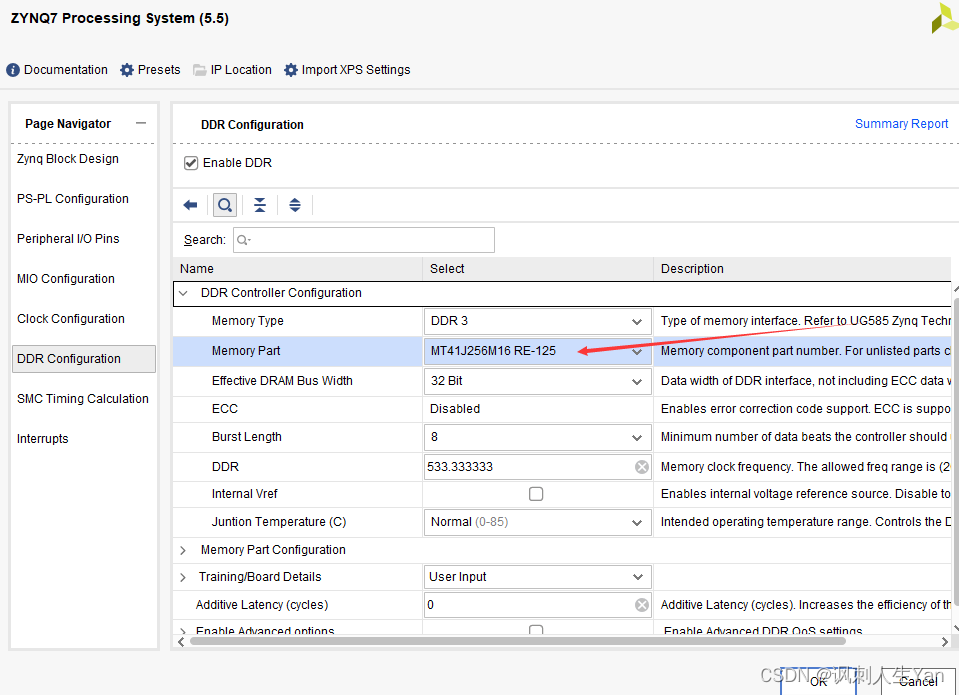959x695 pixels.
Task: Open the Documentation info icon
Action: click(13, 70)
